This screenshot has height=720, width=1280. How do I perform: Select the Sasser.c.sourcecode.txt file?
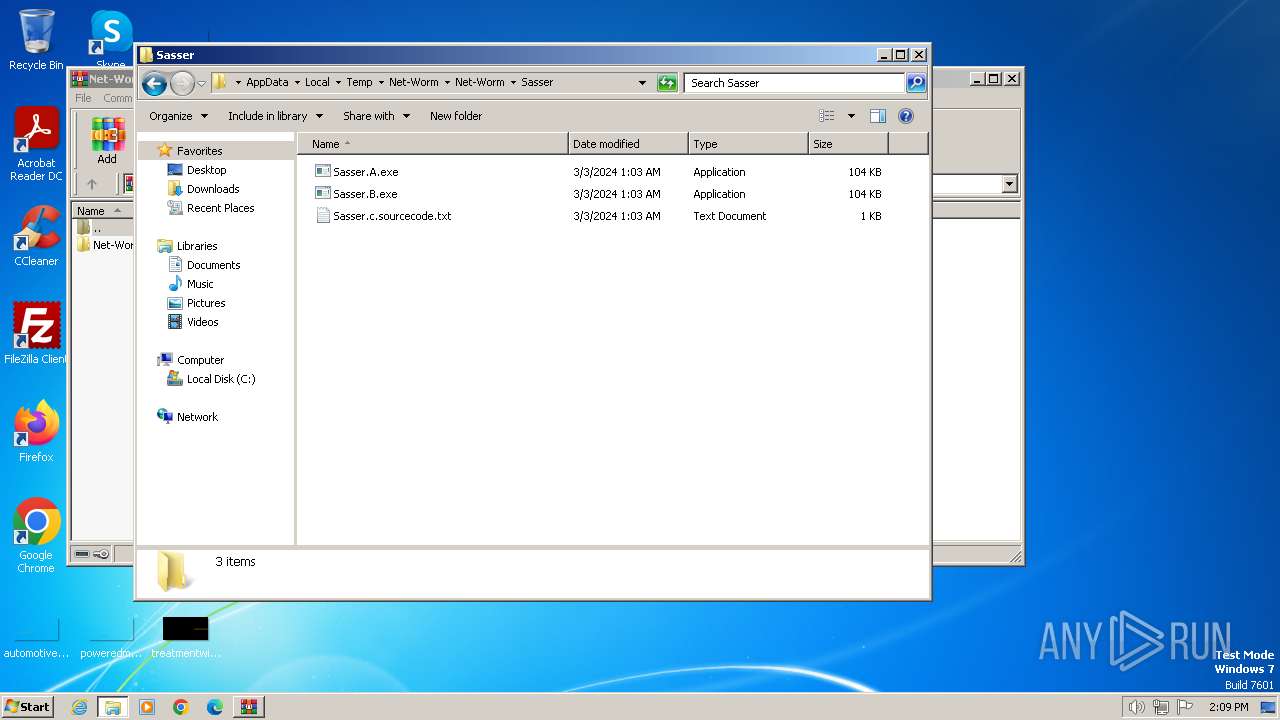(392, 216)
